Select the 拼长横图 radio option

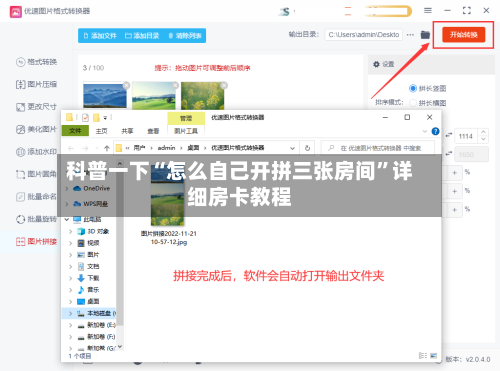(x=413, y=103)
